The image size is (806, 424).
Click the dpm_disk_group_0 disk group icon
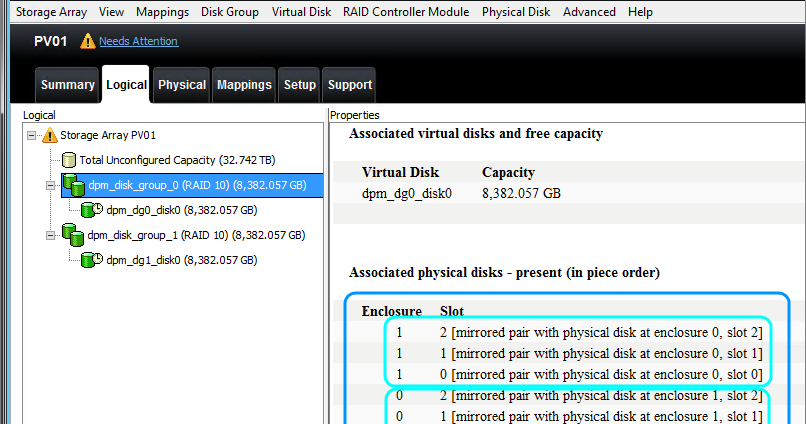pos(74,185)
